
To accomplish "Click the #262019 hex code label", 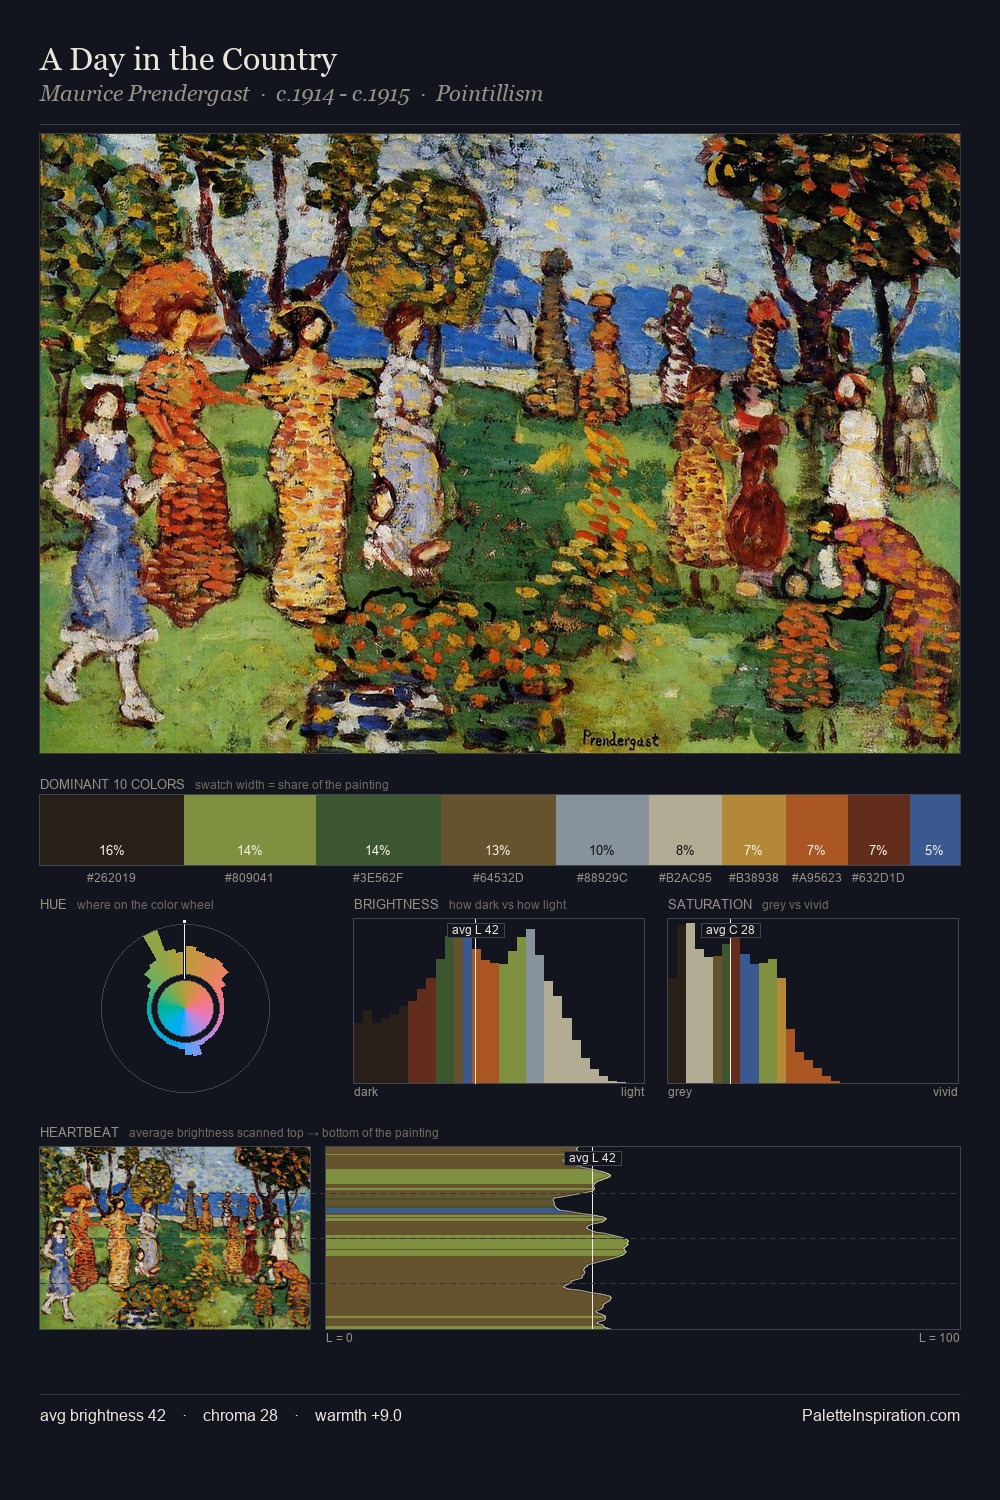I will [x=111, y=878].
